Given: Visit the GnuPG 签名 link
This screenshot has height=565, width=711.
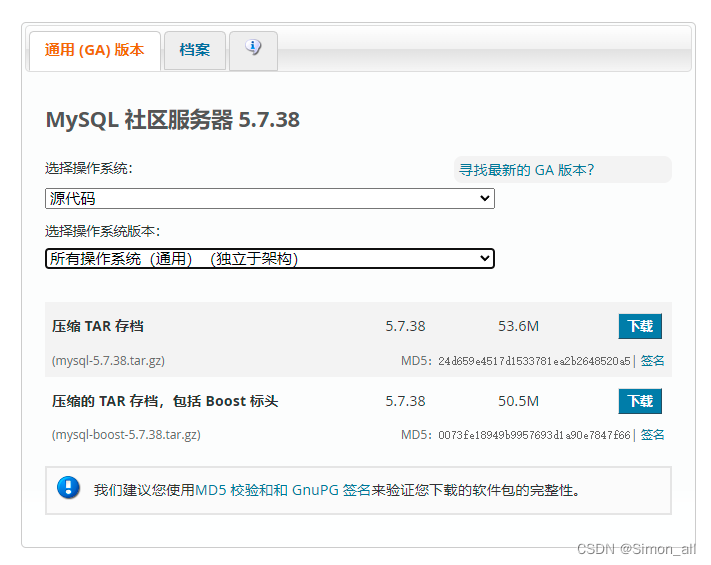Looking at the screenshot, I should coord(331,490).
